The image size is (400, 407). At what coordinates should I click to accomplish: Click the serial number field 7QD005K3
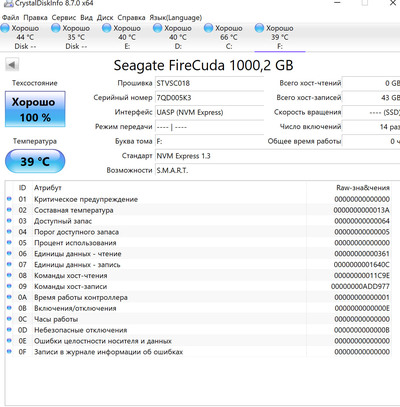point(209,98)
